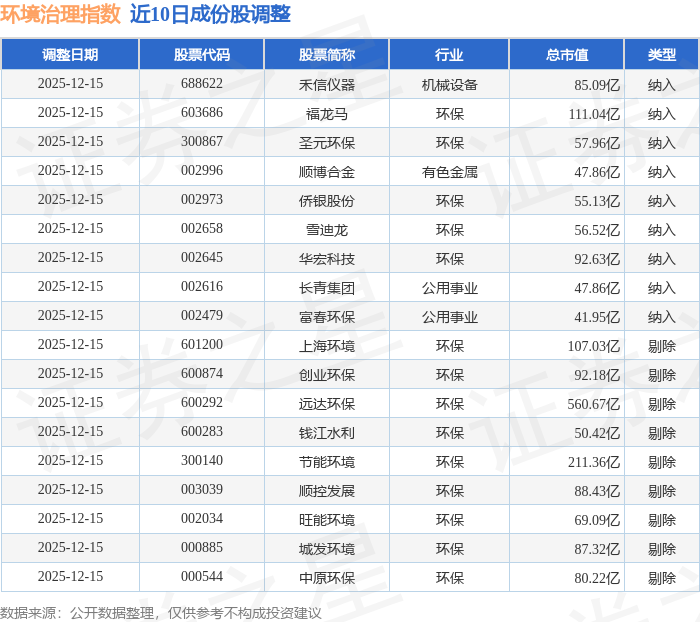The height and width of the screenshot is (622, 700).
Task: Click the 行业 column header
Action: (449, 54)
